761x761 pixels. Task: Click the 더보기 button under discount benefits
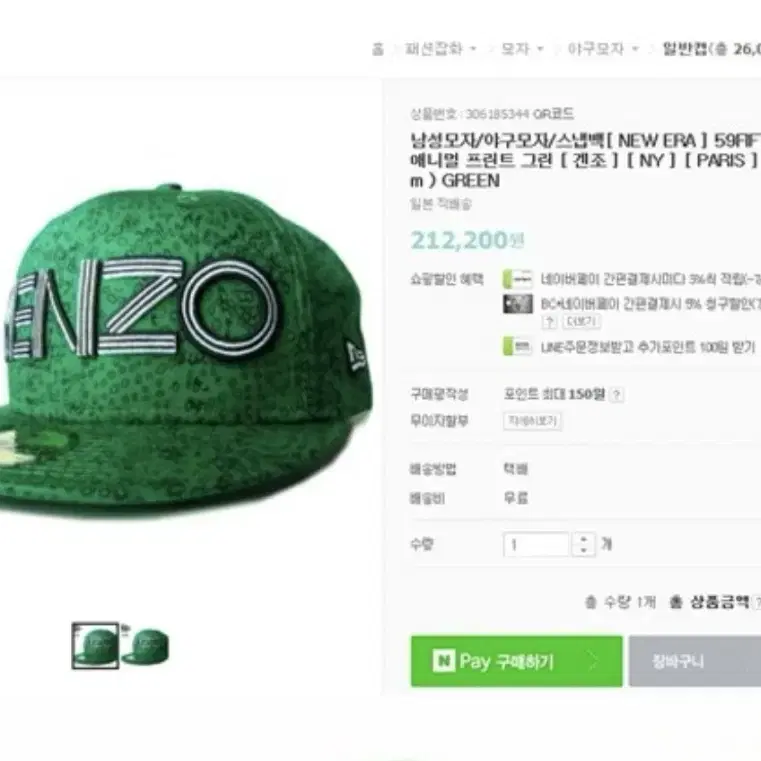click(x=581, y=321)
